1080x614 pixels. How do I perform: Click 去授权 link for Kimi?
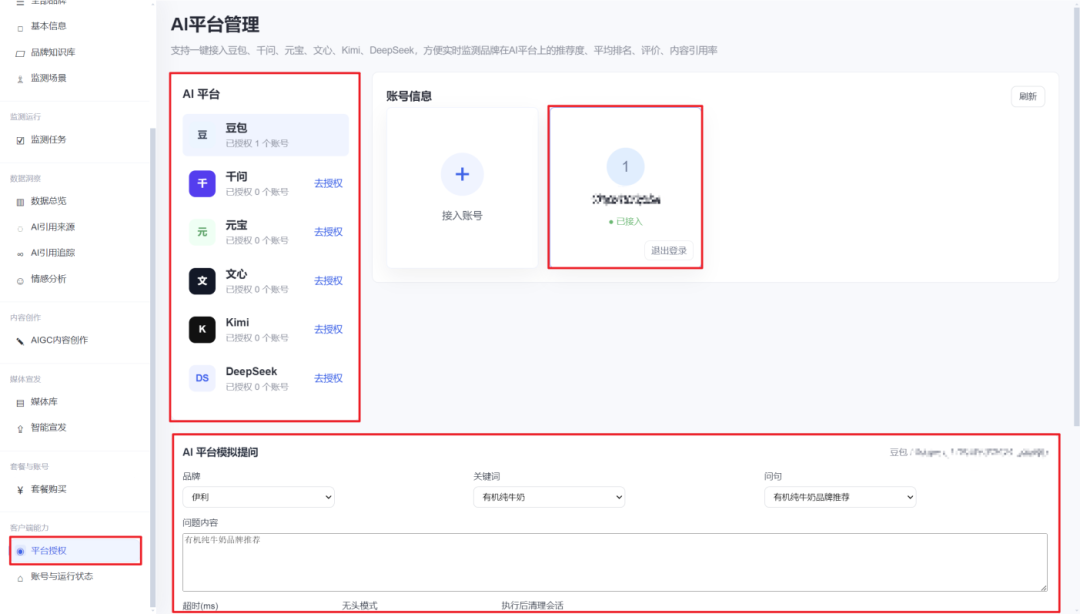[328, 329]
